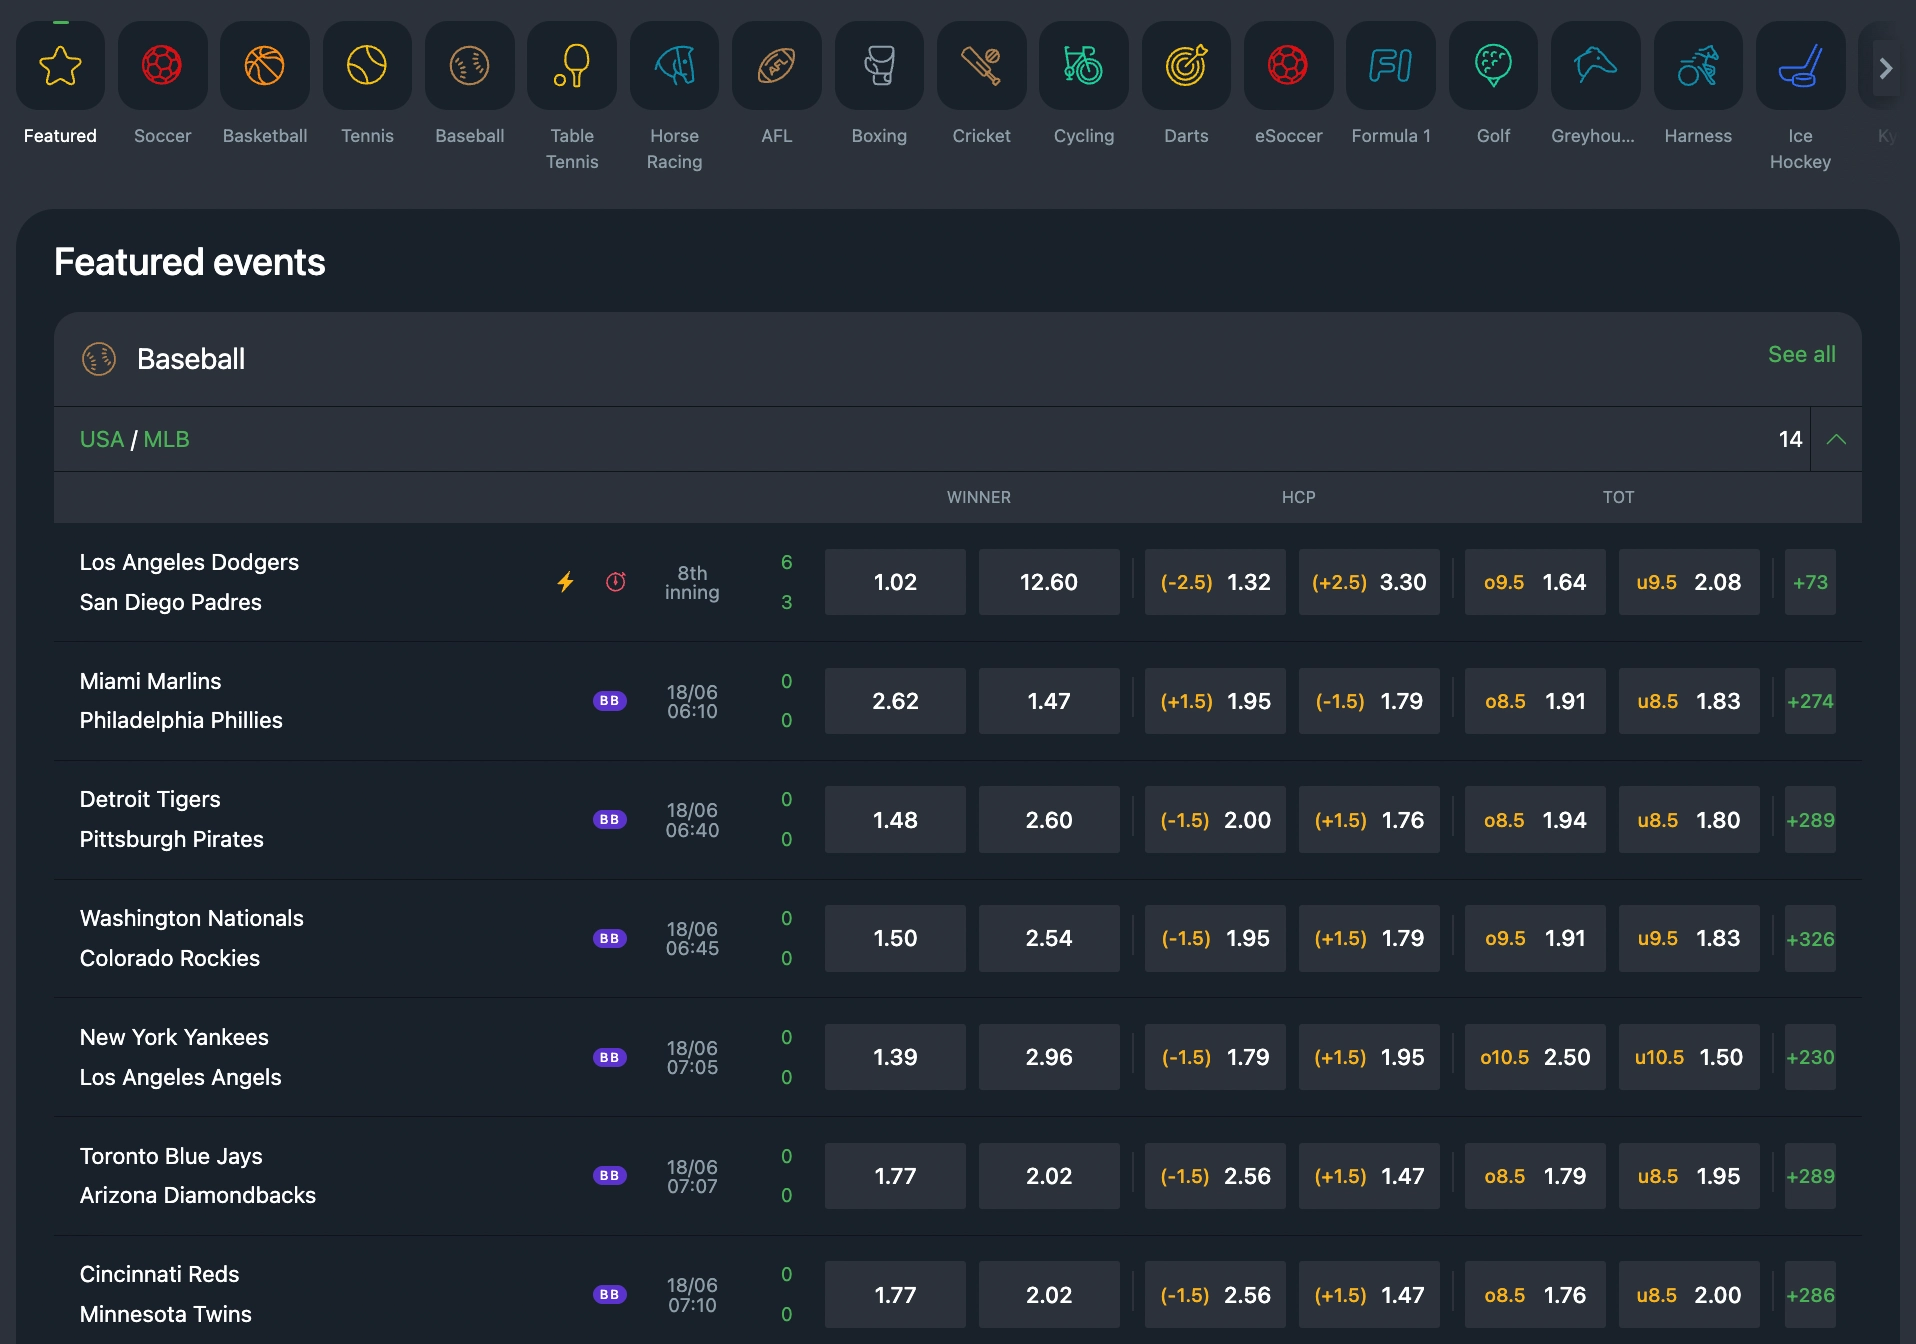Image resolution: width=1916 pixels, height=1344 pixels.
Task: Select under 9.5 at 1.83 Nationals game
Action: [1689, 938]
